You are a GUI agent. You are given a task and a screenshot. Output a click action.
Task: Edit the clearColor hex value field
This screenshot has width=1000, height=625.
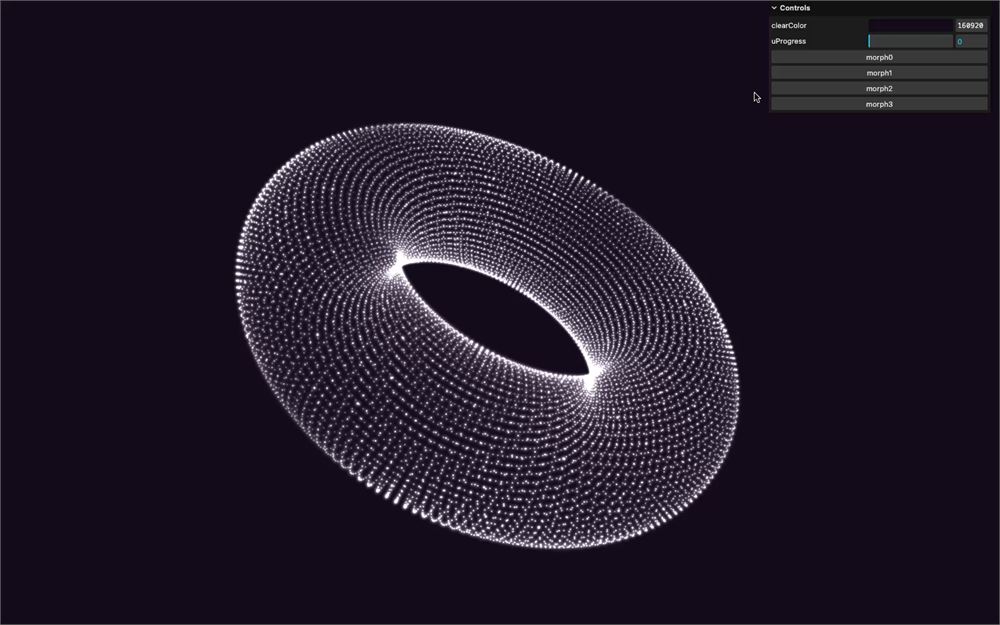click(971, 26)
